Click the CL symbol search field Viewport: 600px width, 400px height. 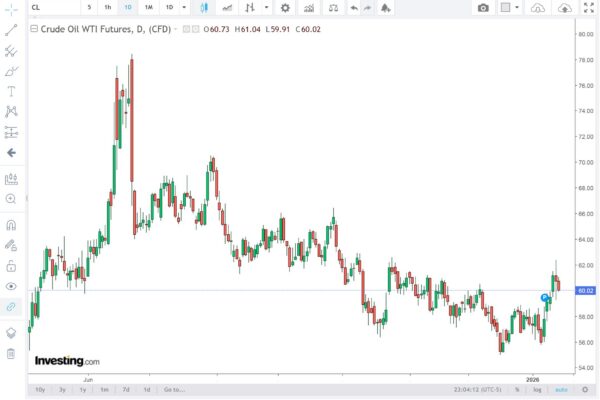54,7
